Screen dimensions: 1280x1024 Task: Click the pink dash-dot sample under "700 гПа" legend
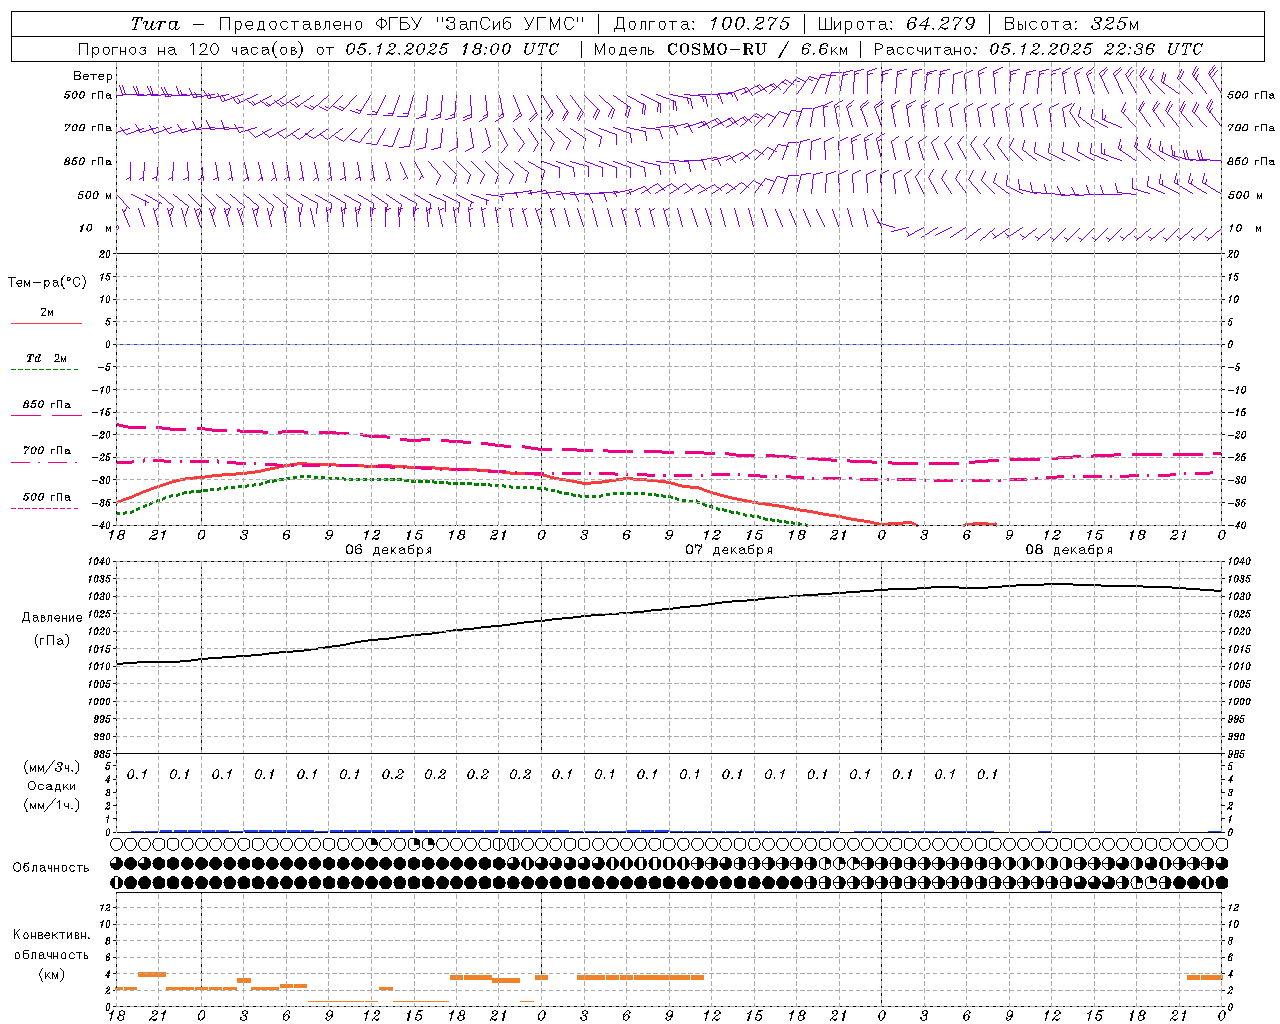point(44,462)
